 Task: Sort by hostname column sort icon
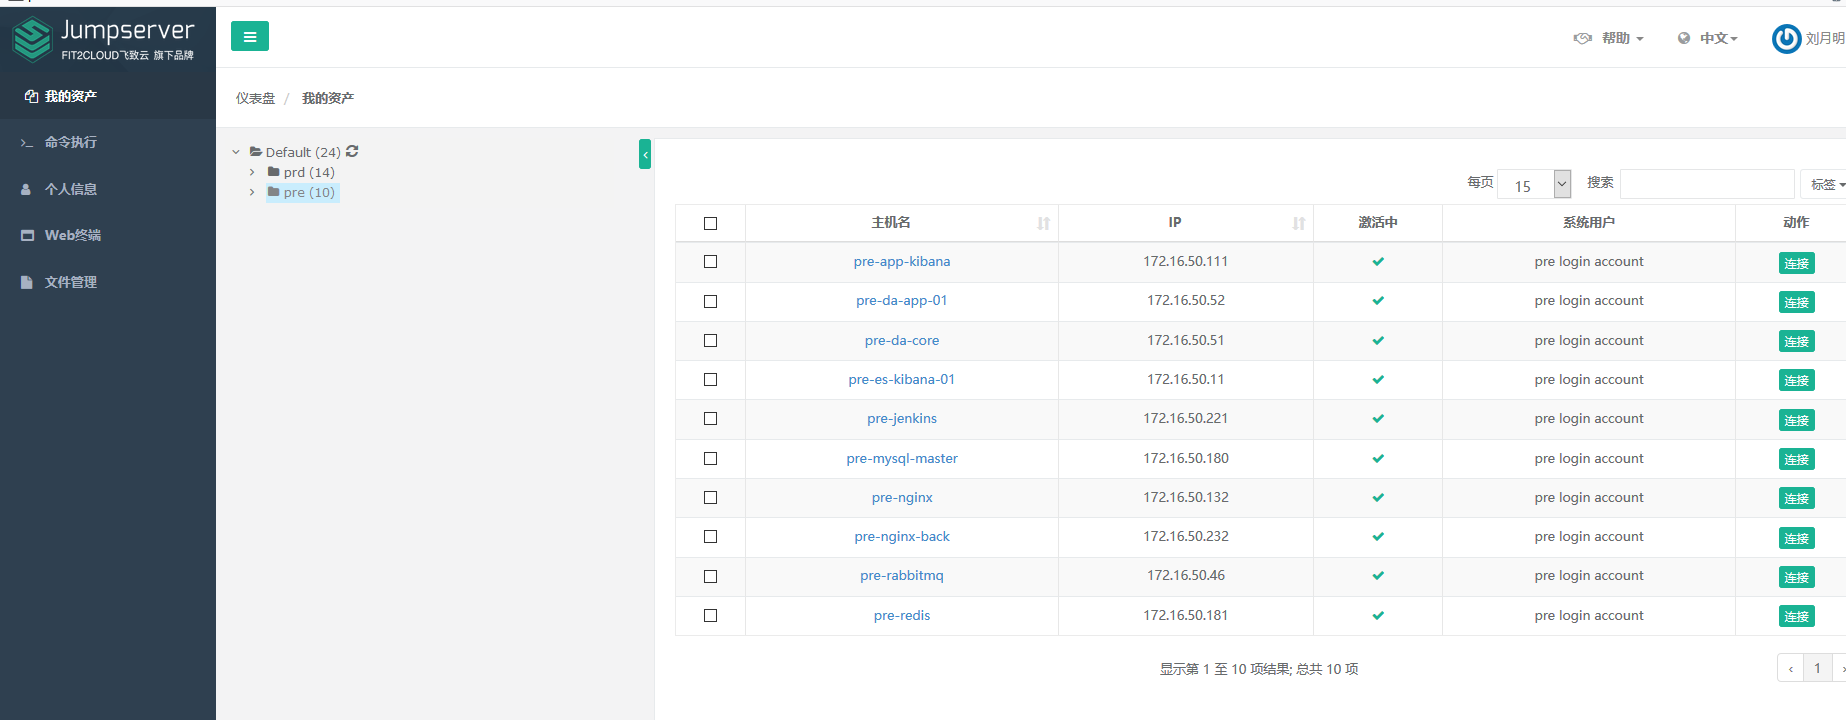(1043, 223)
